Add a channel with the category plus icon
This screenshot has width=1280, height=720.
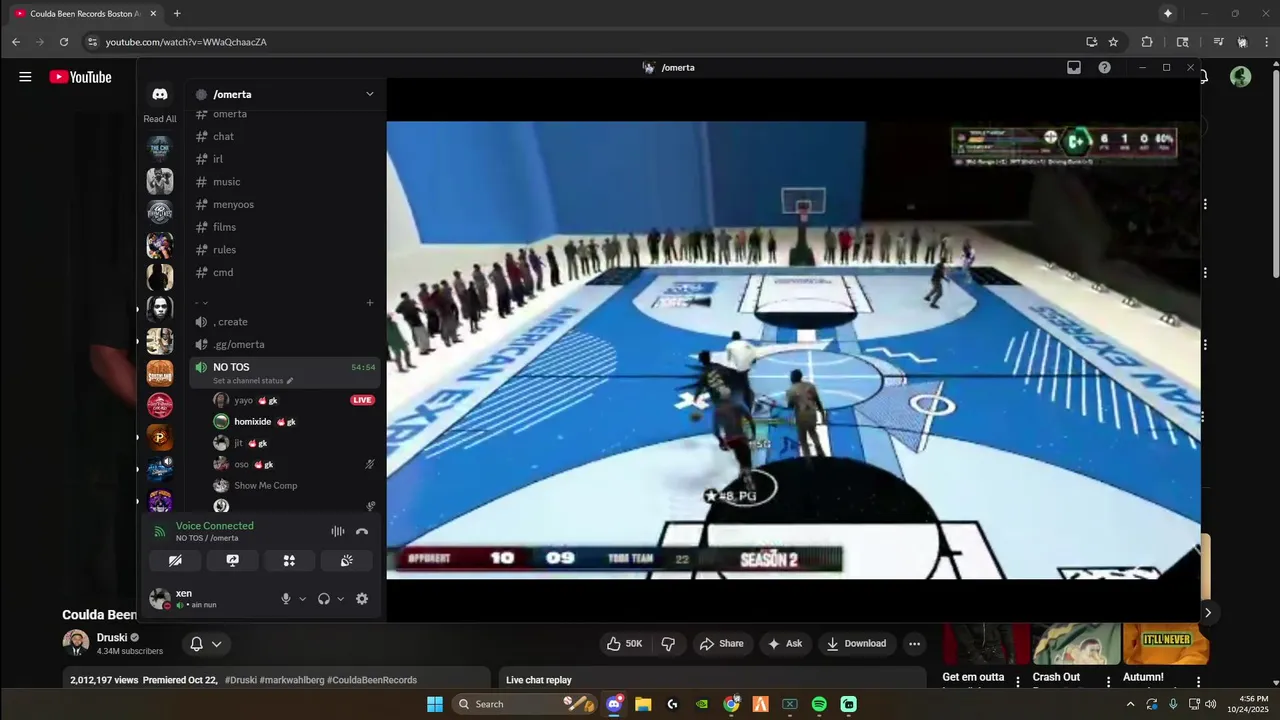[370, 302]
